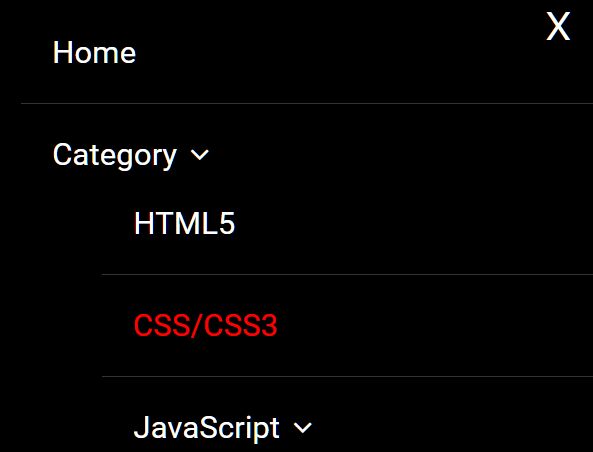Select the HTML5 submenu entry
This screenshot has height=452, width=593.
point(185,223)
